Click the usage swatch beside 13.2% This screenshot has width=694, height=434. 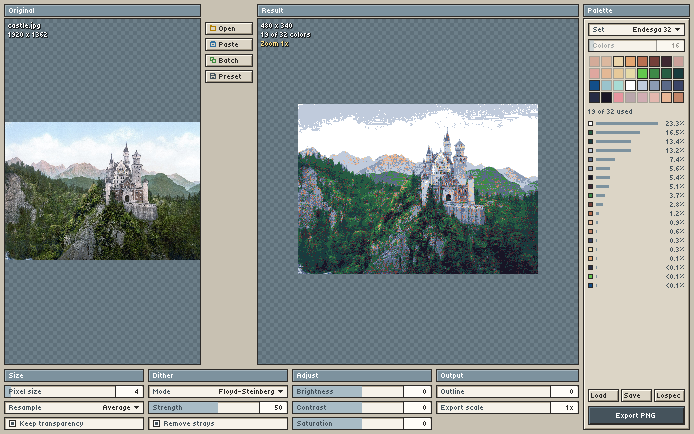(x=590, y=151)
